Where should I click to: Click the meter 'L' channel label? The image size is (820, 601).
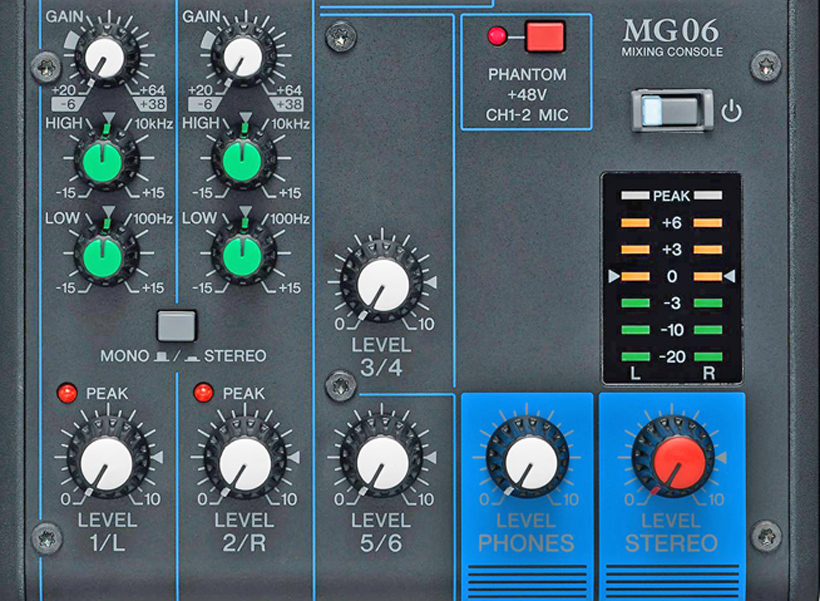[x=635, y=373]
